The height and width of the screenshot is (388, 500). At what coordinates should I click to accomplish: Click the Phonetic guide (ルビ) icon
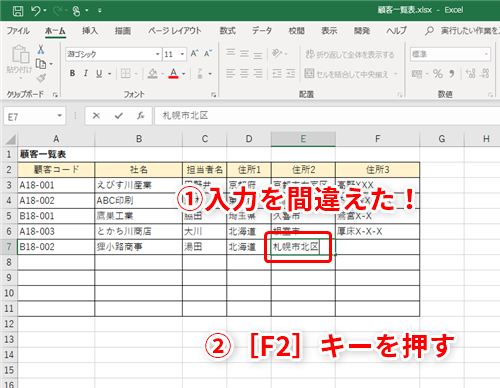pyautogui.click(x=200, y=73)
